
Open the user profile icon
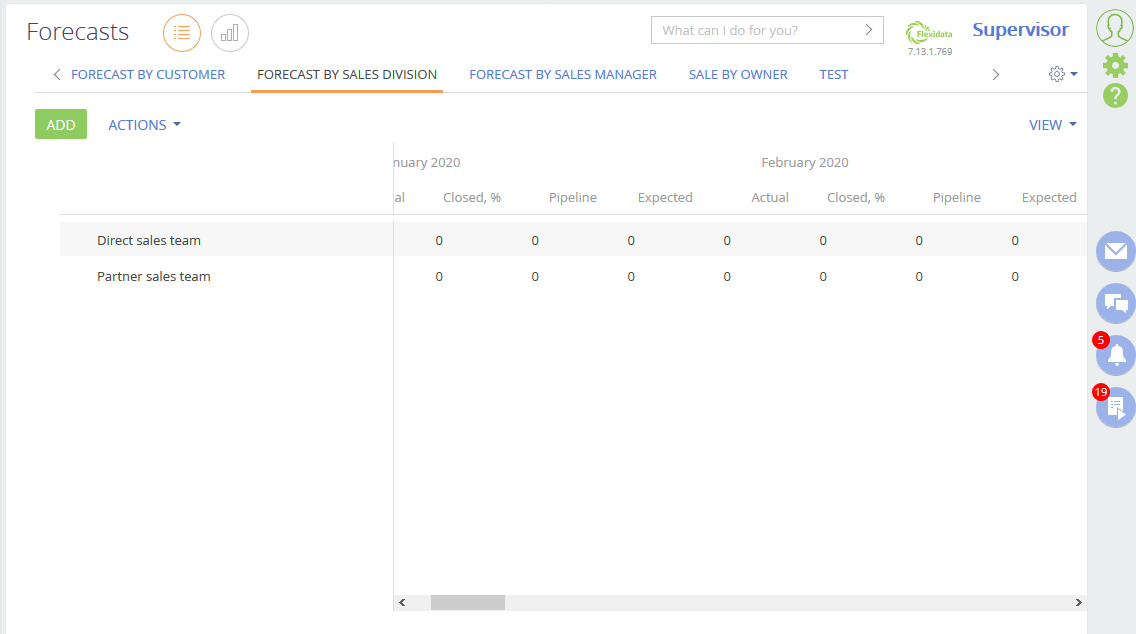click(1114, 28)
